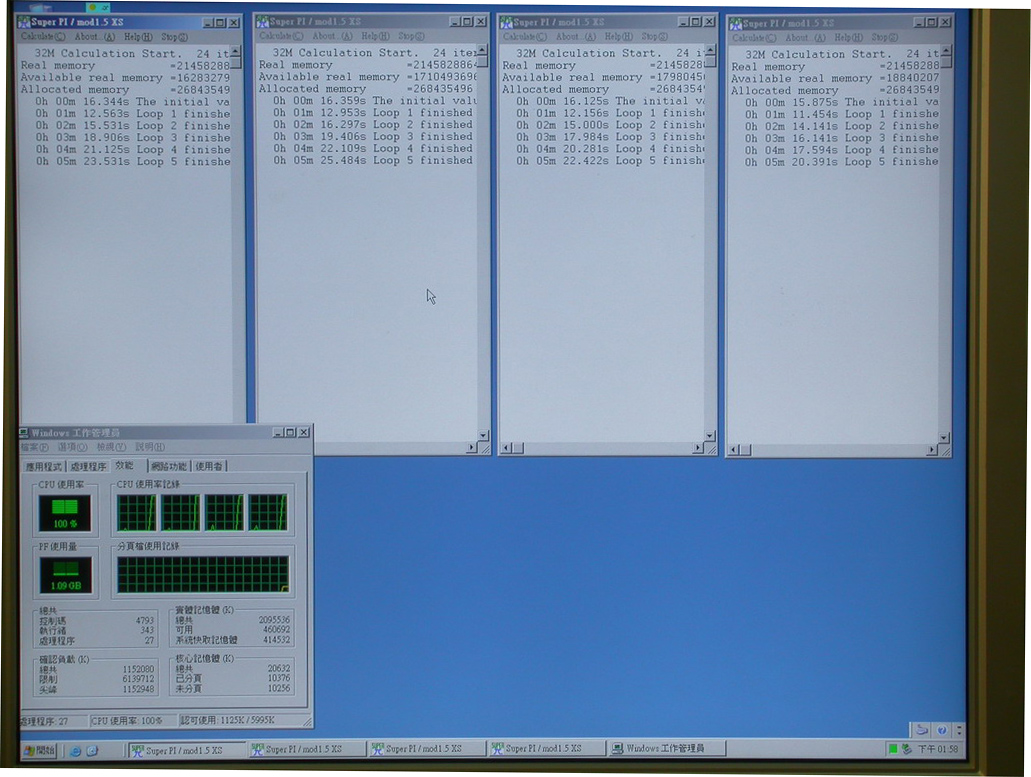Image resolution: width=1031 pixels, height=777 pixels.
Task: Open Calculate(C) menu in the 15.875s Super PI window
Action: click(x=754, y=38)
